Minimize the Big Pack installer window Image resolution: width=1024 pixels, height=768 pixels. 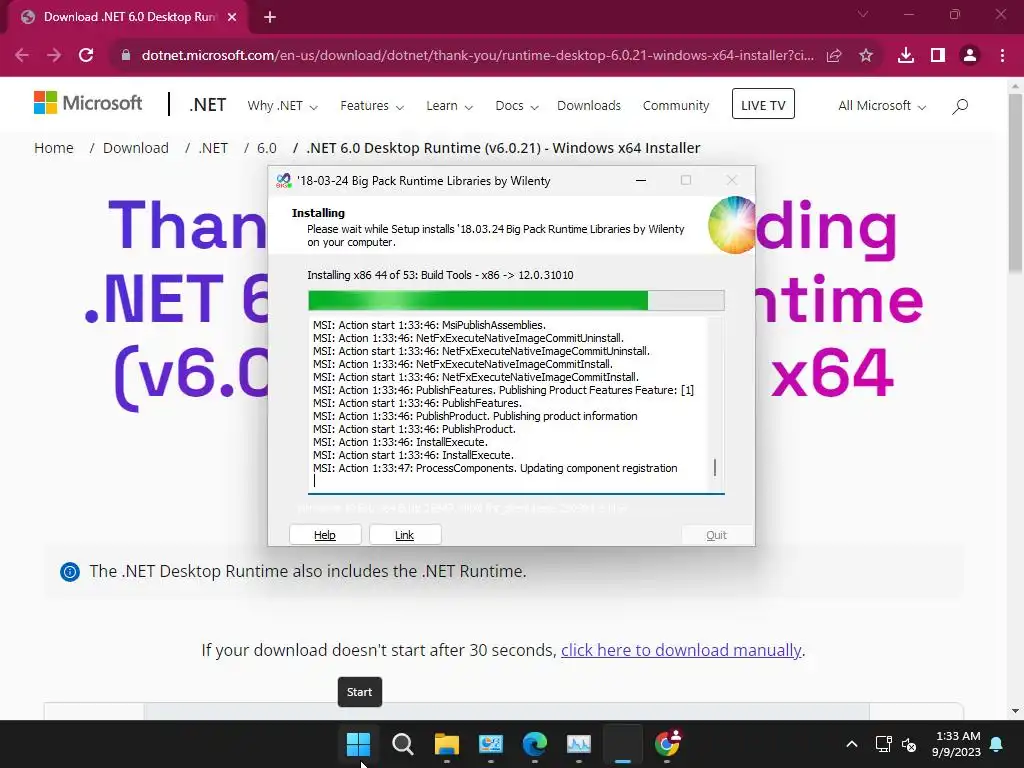point(641,180)
